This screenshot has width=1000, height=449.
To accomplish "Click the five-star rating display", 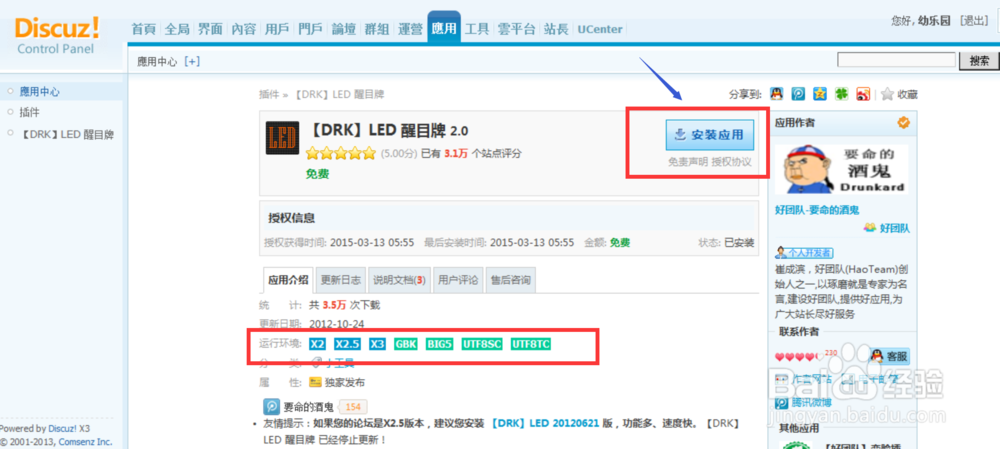I will (341, 153).
